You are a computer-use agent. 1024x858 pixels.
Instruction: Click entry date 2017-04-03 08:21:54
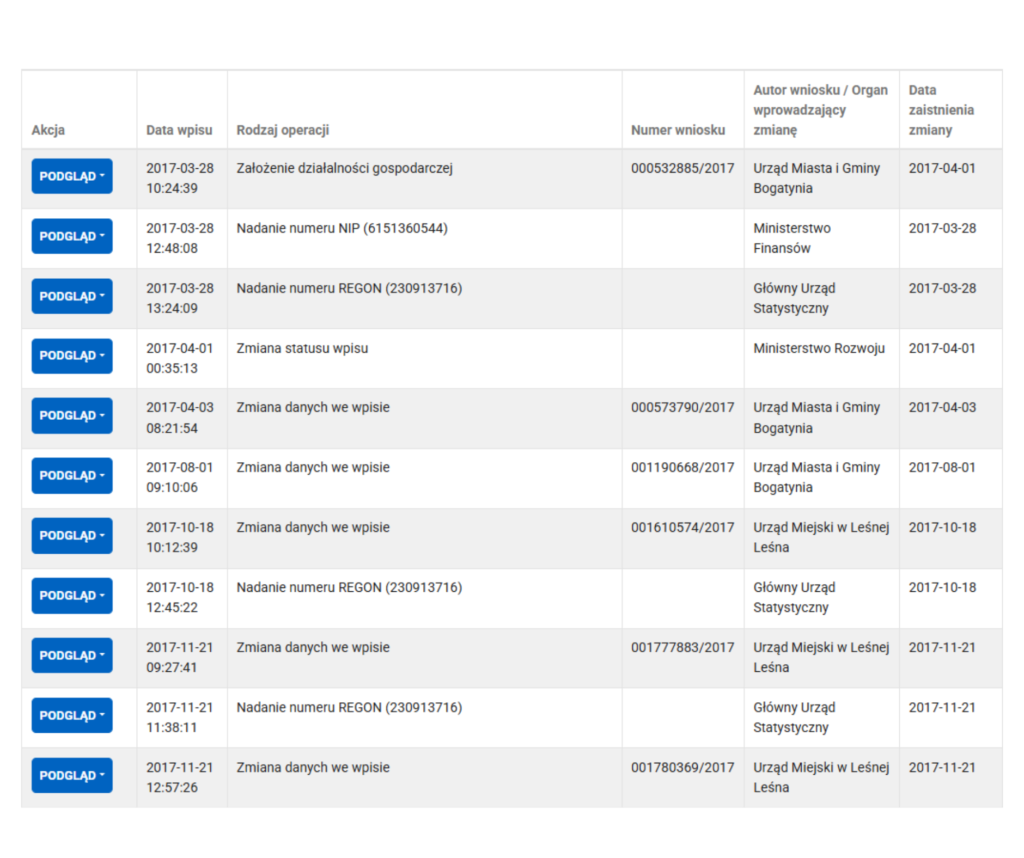pos(180,418)
